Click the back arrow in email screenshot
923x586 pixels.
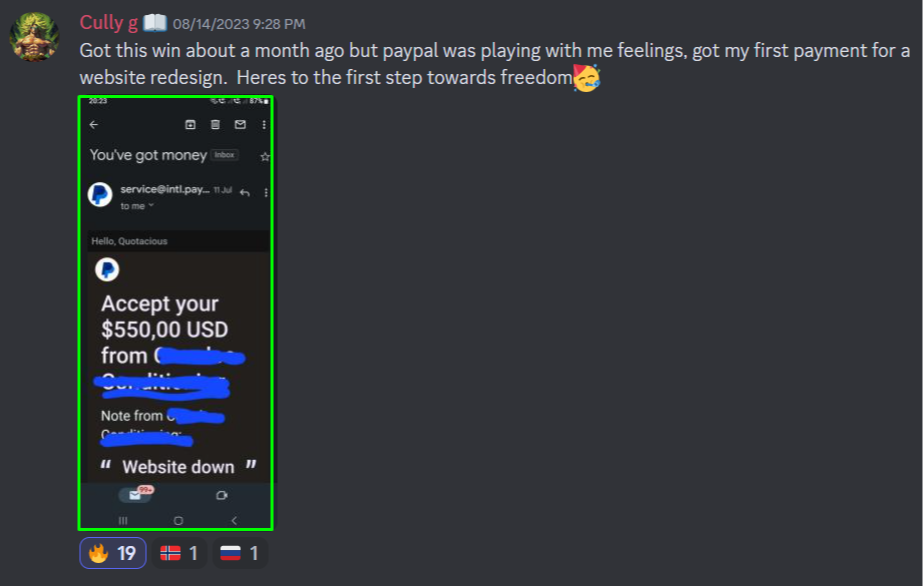pos(94,125)
